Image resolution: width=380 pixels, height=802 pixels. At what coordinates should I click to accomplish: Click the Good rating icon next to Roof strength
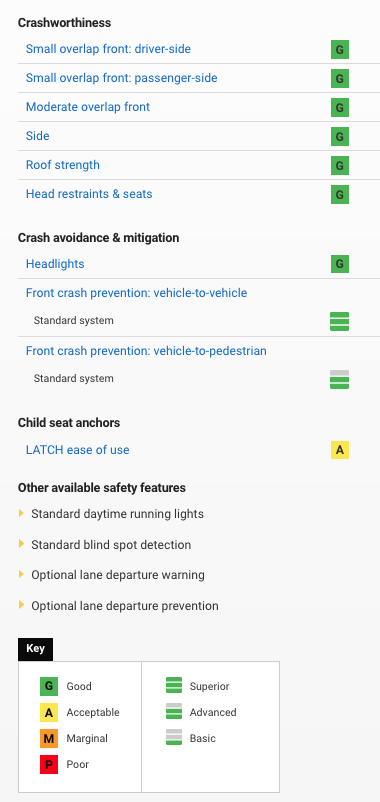pyautogui.click(x=340, y=166)
